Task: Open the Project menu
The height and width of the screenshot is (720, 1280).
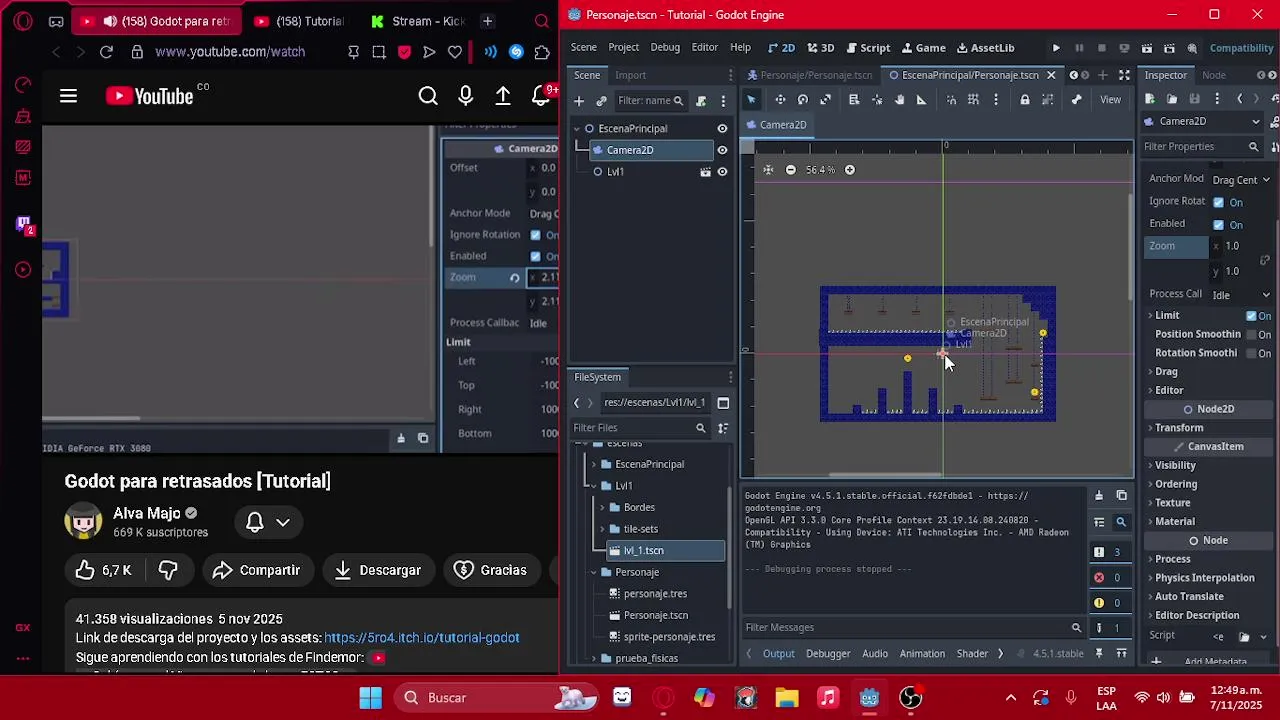Action: click(623, 48)
